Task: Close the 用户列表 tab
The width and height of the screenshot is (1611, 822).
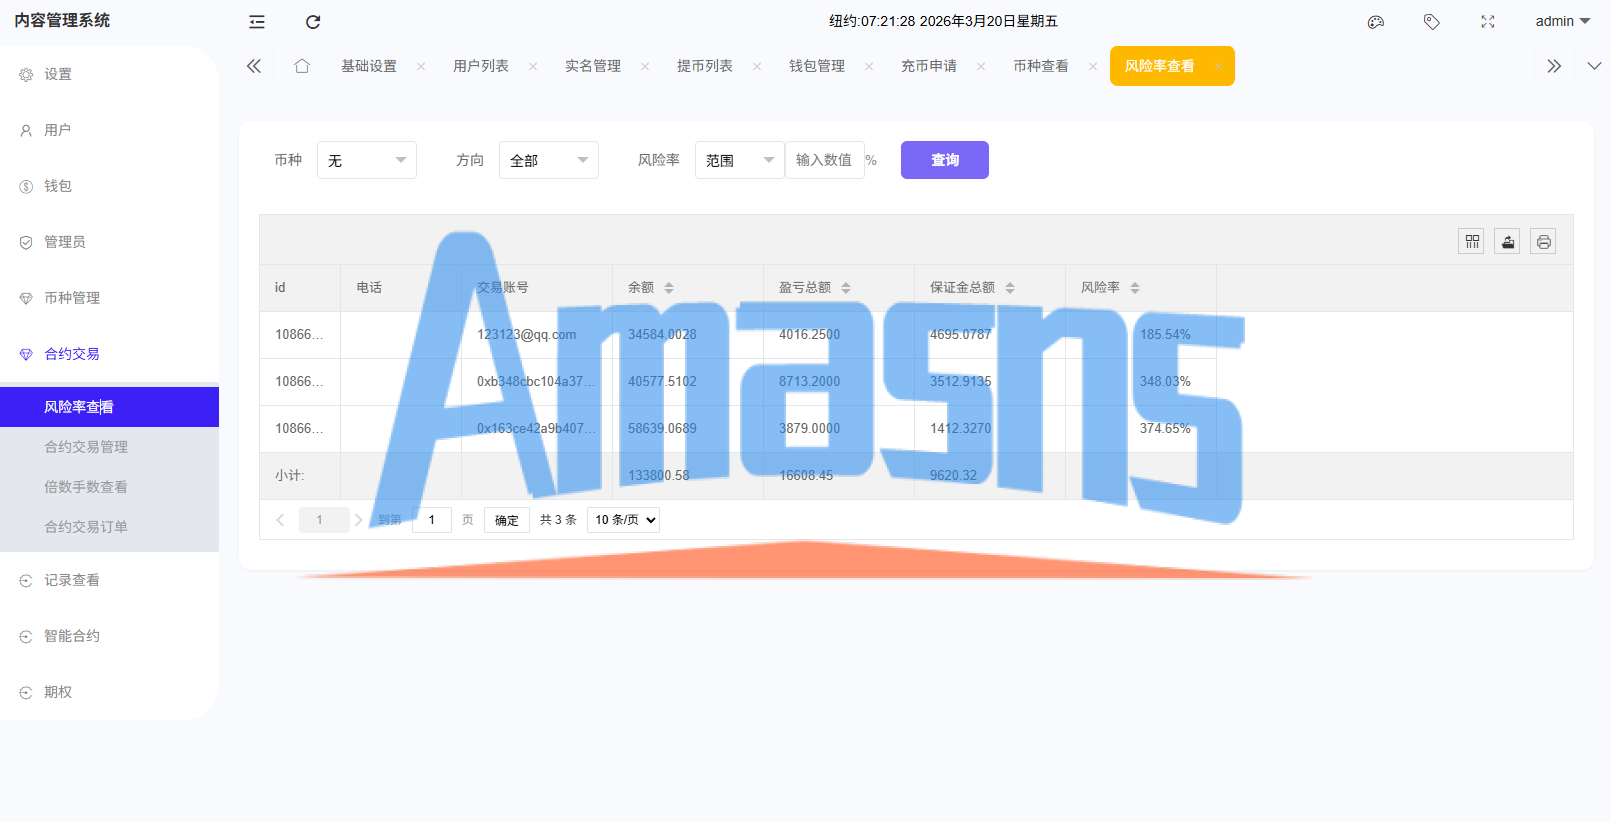Action: (x=533, y=67)
